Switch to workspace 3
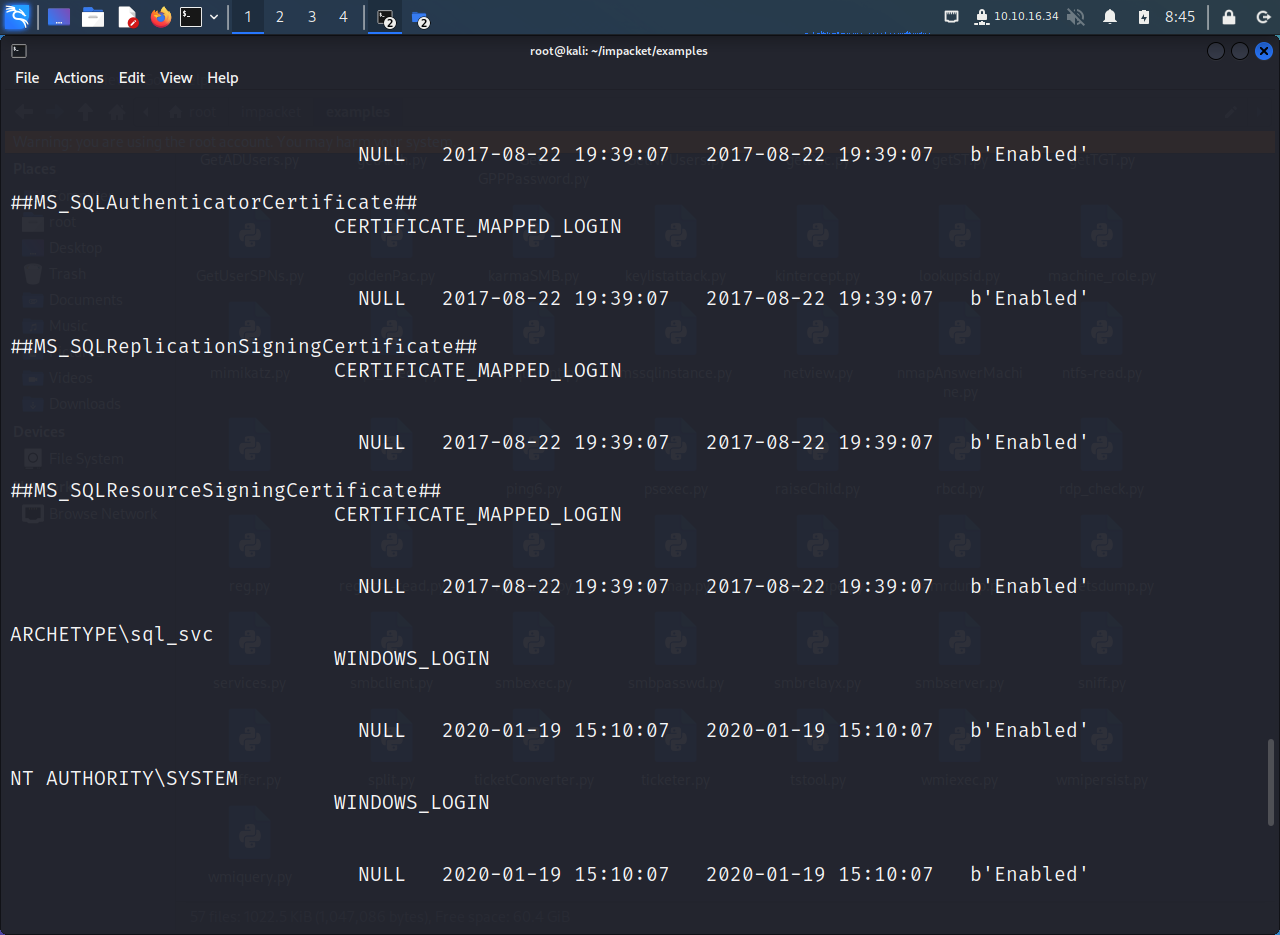This screenshot has height=935, width=1280. [x=312, y=17]
